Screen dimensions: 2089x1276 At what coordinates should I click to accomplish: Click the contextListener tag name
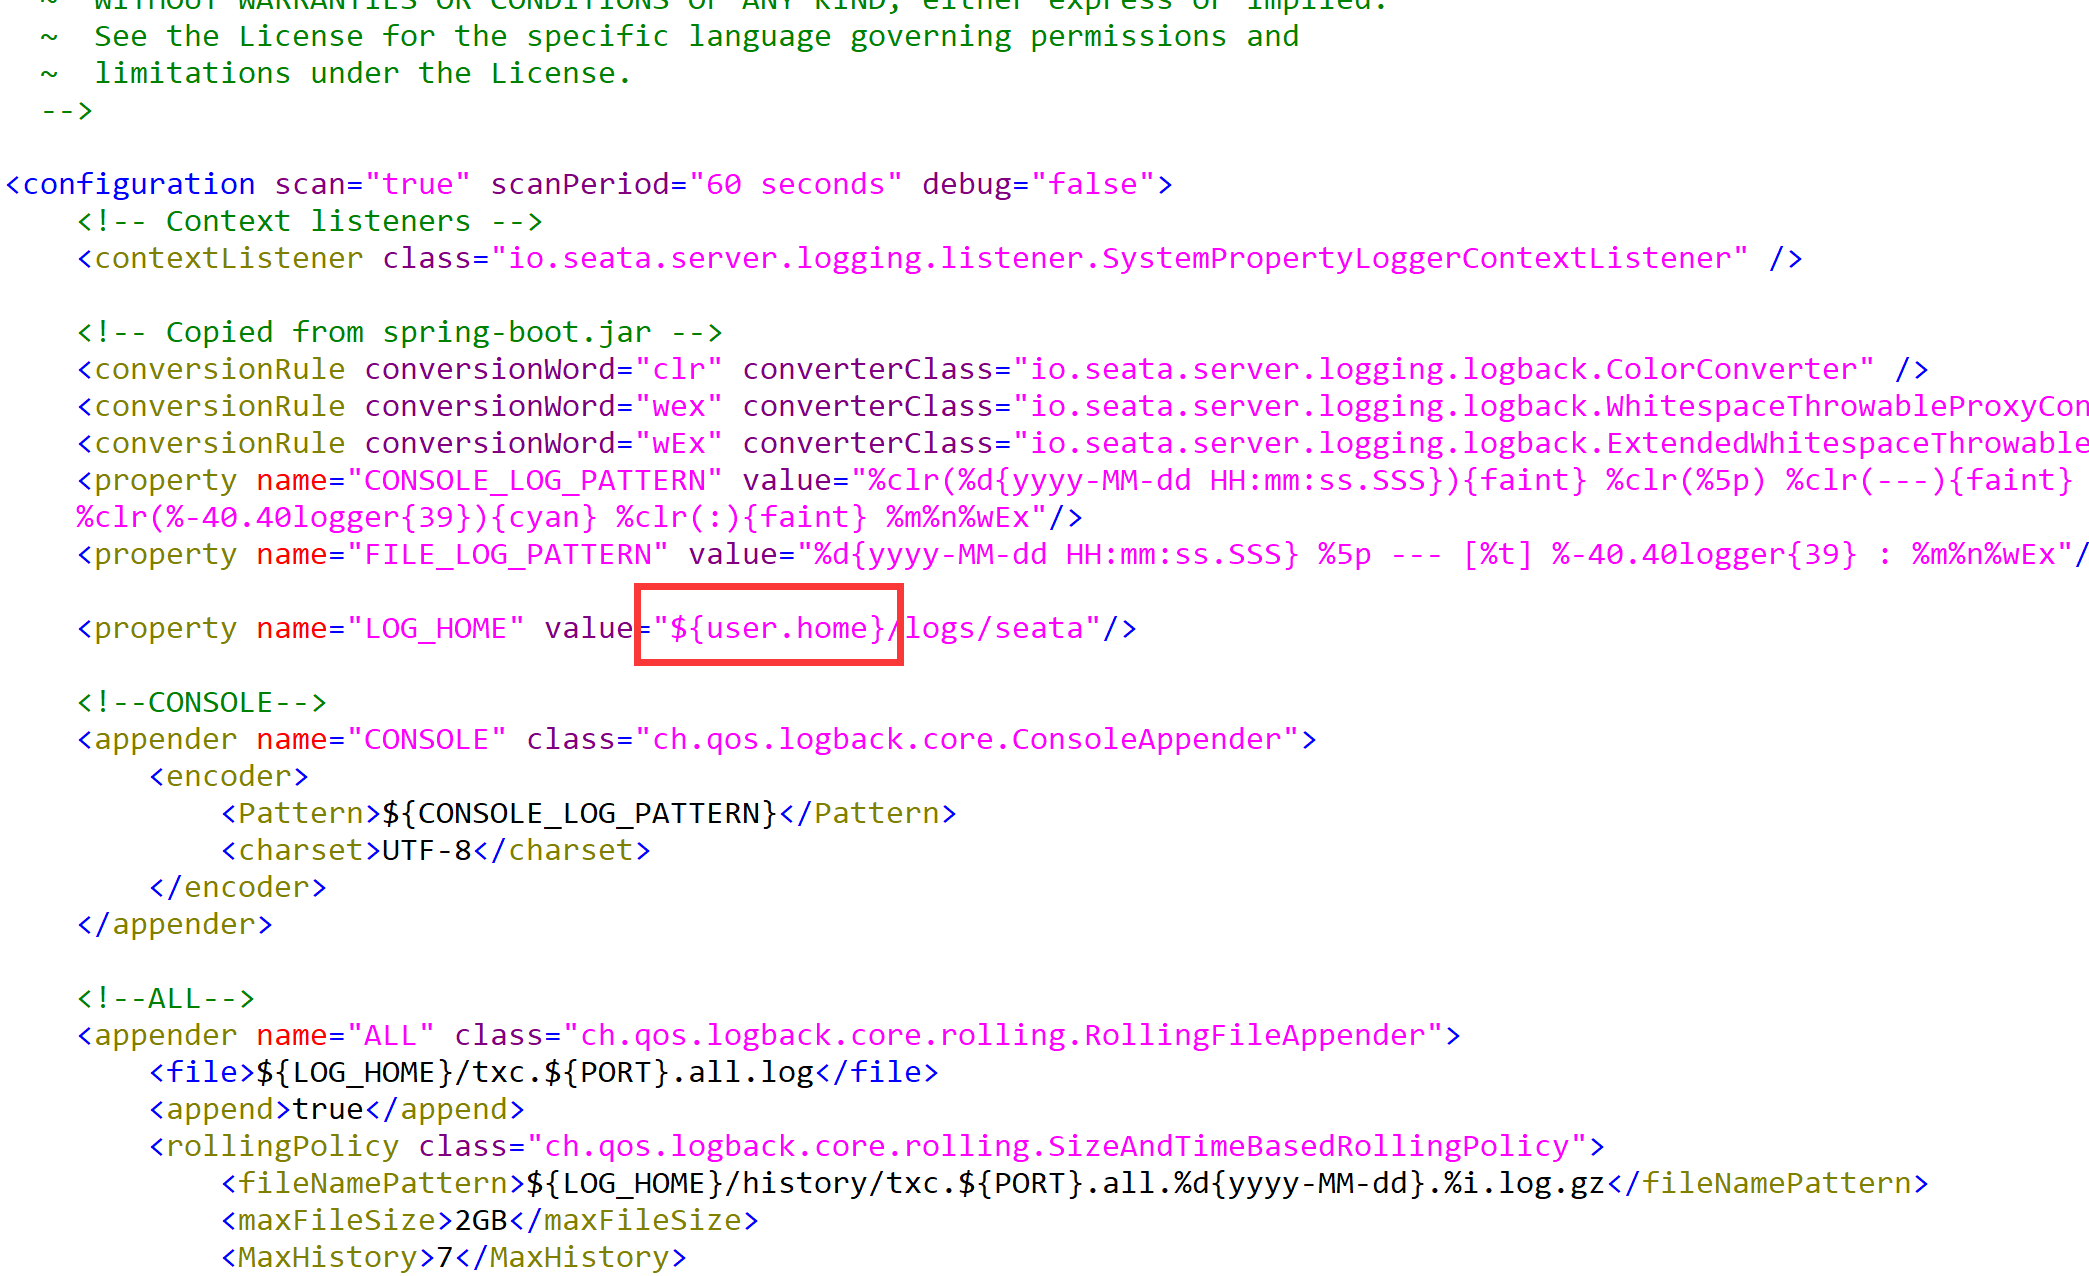click(x=228, y=258)
